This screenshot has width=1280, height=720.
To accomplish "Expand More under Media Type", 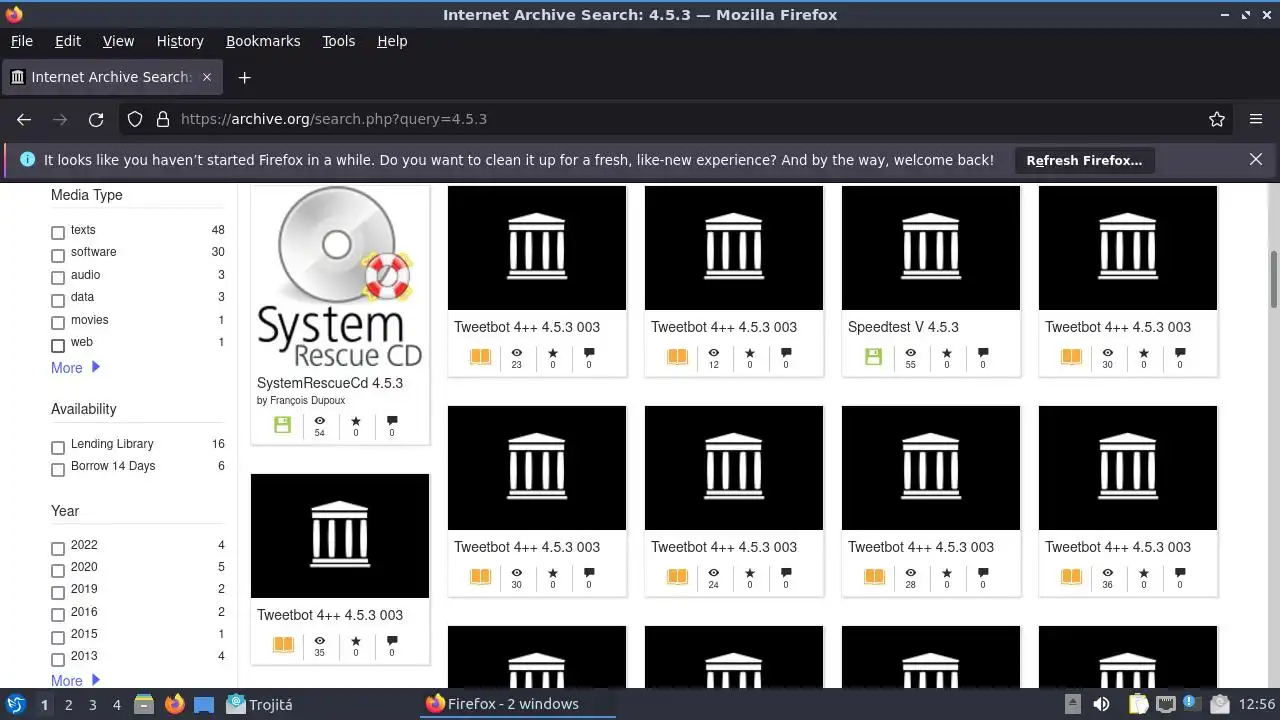I will point(76,368).
